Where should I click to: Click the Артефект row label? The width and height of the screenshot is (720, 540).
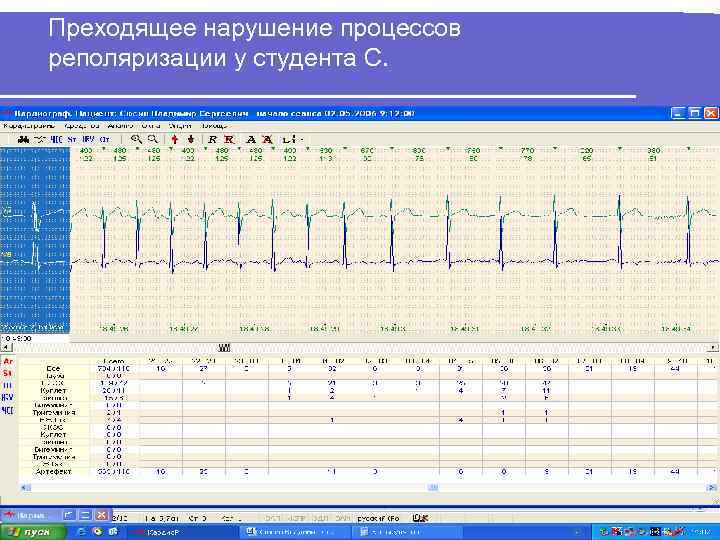click(53, 472)
